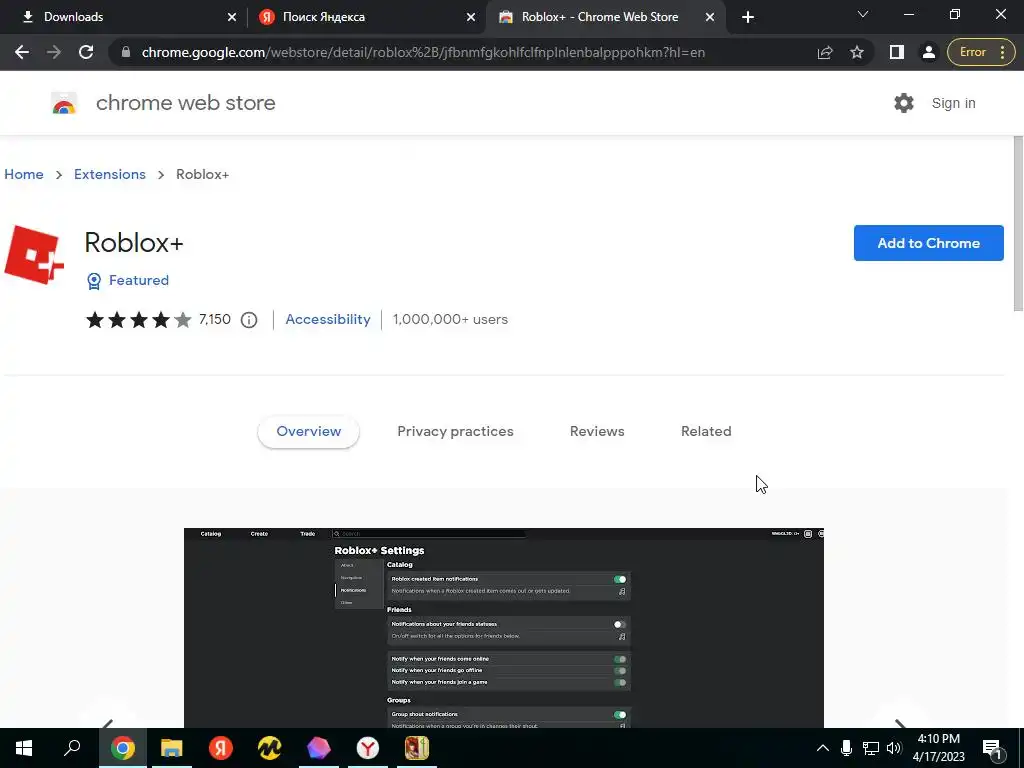Click the address bar URL

pos(423,52)
